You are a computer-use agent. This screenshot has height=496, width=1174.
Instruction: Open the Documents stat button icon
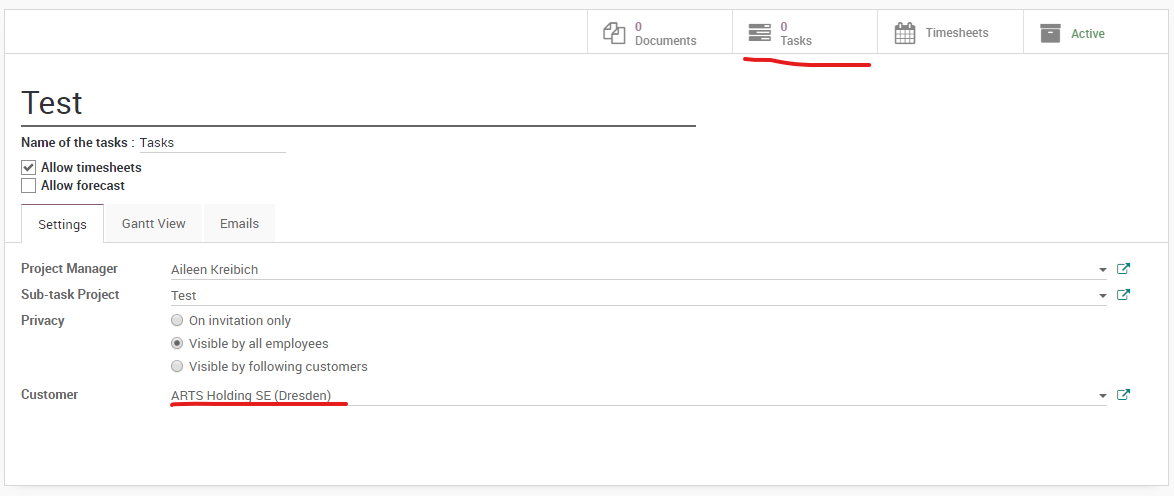[x=614, y=34]
